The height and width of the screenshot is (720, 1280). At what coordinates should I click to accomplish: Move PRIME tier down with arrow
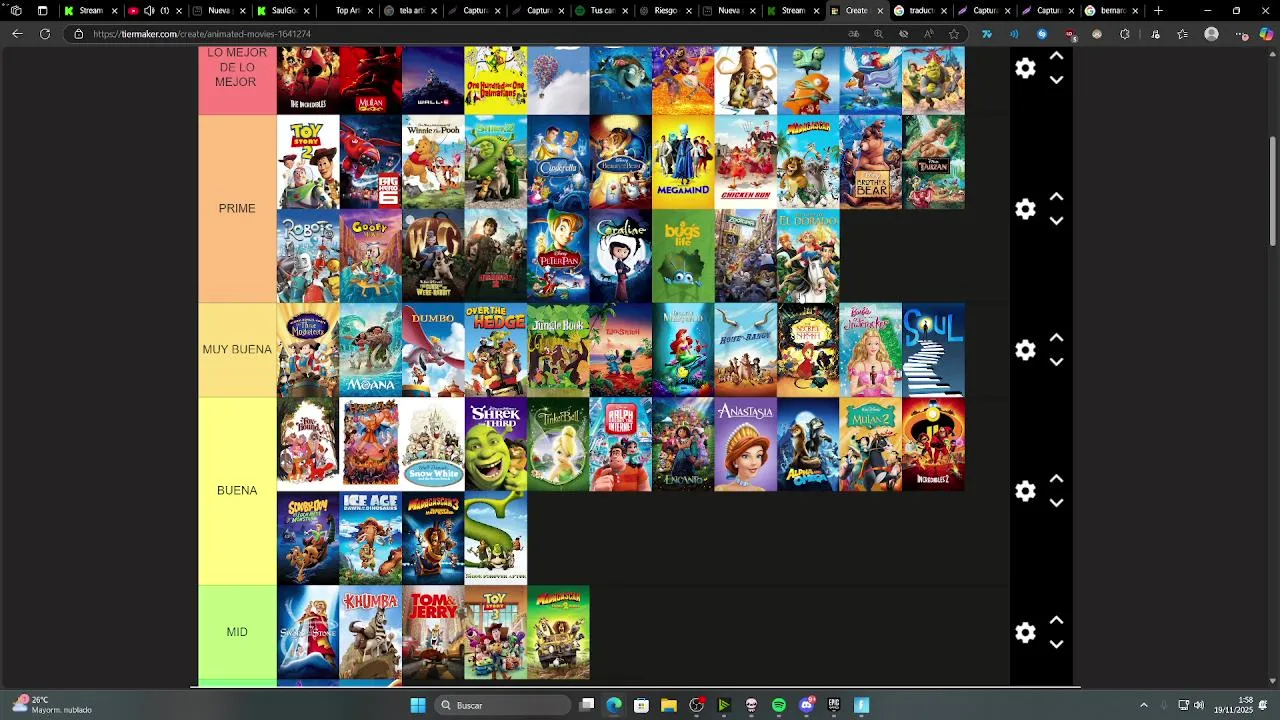tap(1056, 221)
